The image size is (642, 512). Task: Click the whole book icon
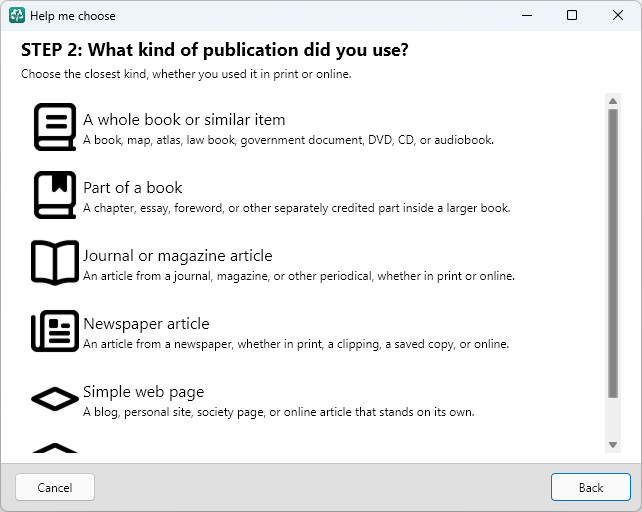click(x=55, y=127)
